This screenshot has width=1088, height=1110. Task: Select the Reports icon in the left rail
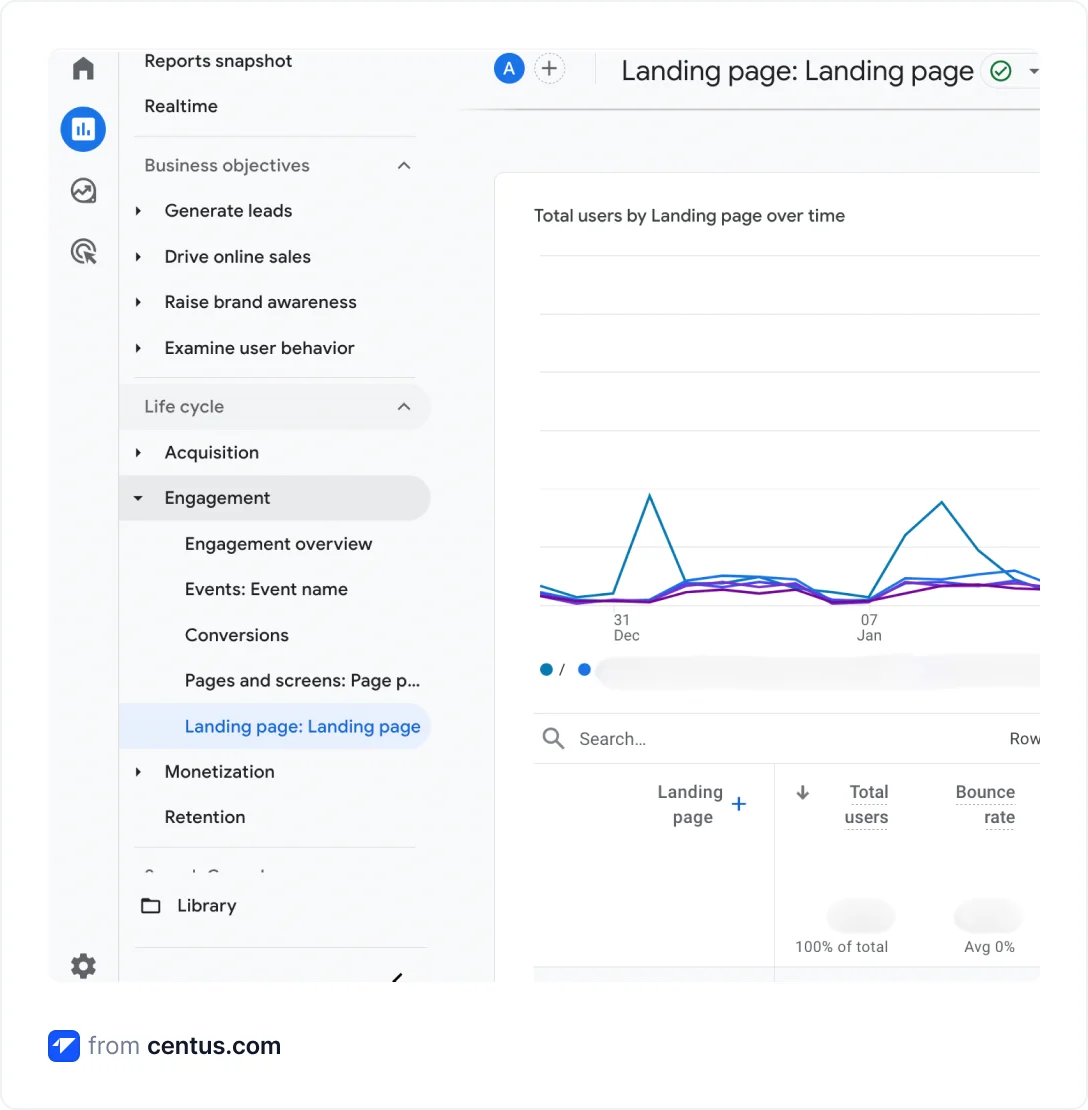click(83, 129)
